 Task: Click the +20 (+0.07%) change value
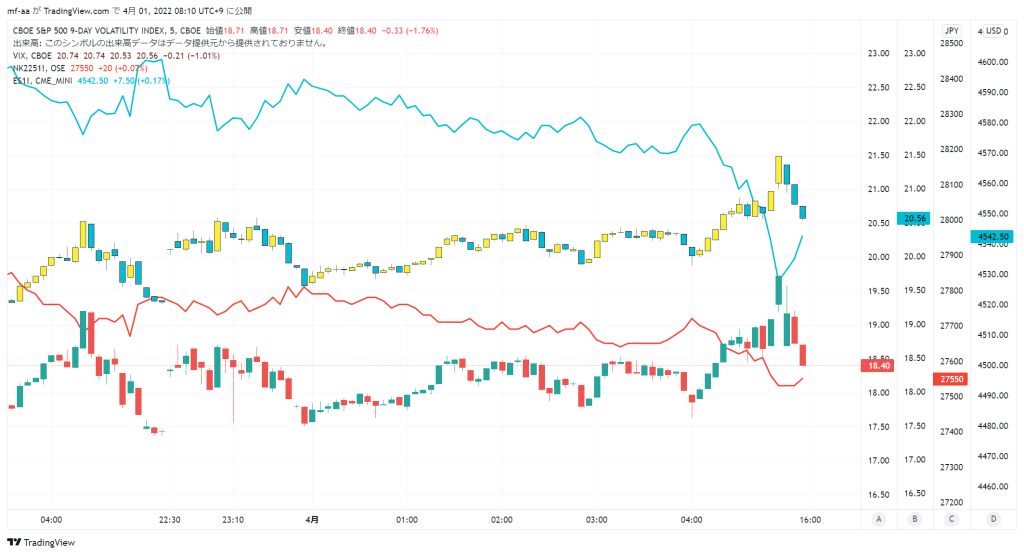click(x=123, y=68)
